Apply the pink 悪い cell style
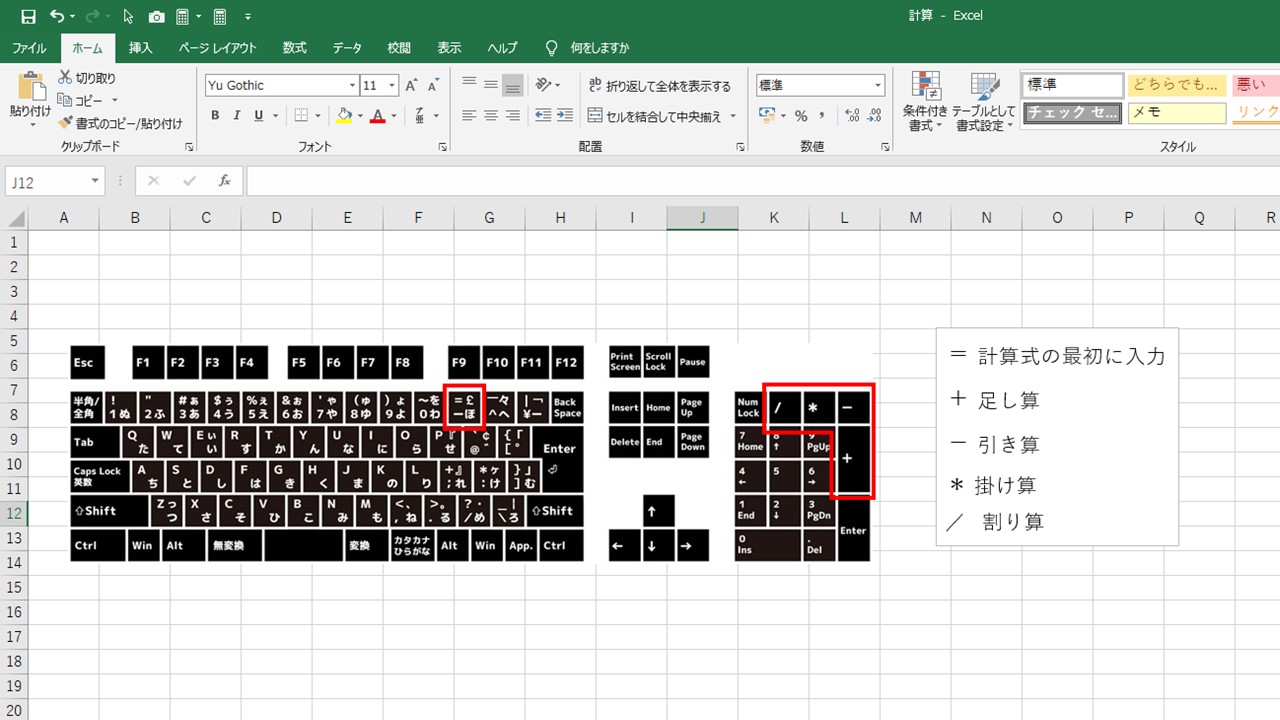 point(1255,85)
